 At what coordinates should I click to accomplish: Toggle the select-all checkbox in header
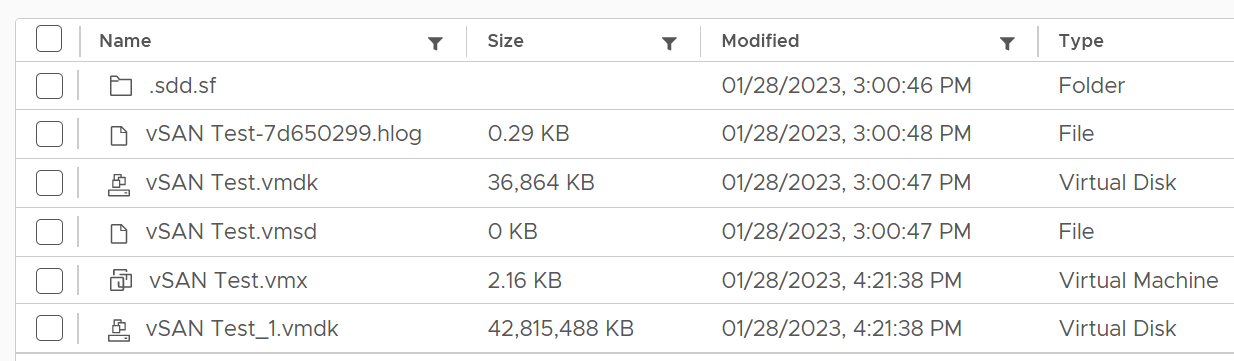pyautogui.click(x=49, y=40)
